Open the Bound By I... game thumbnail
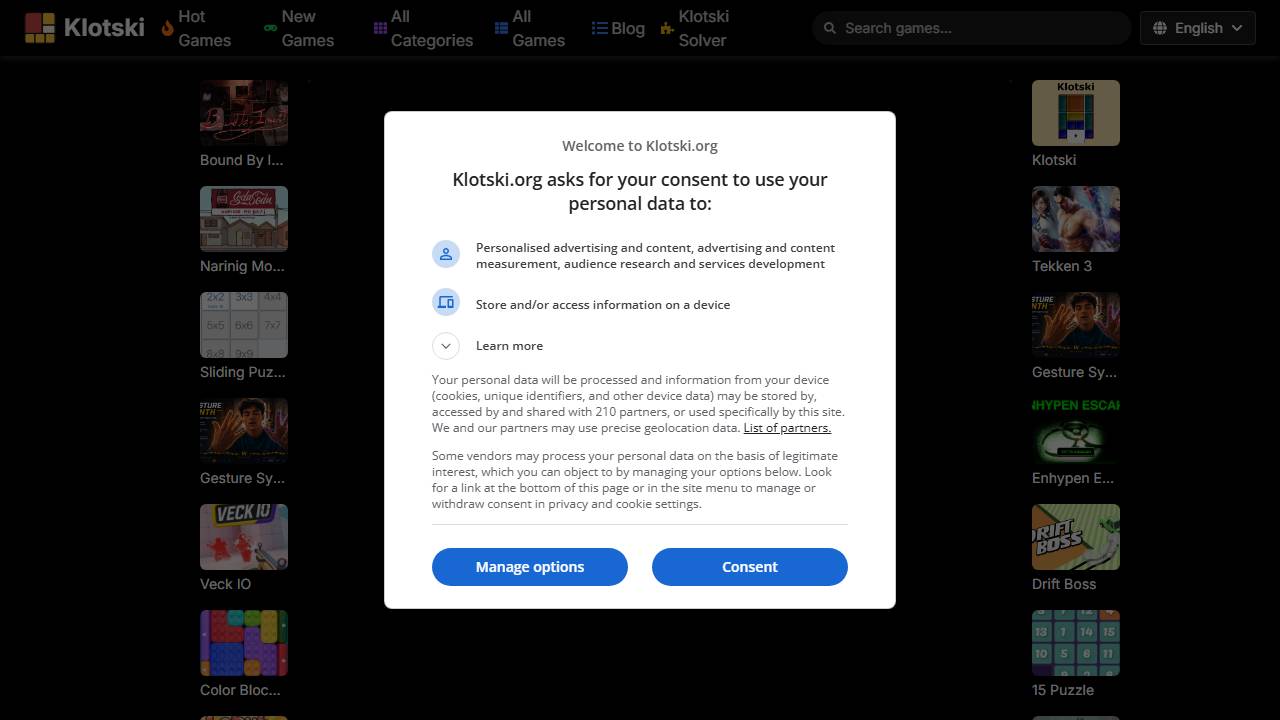 [x=244, y=113]
